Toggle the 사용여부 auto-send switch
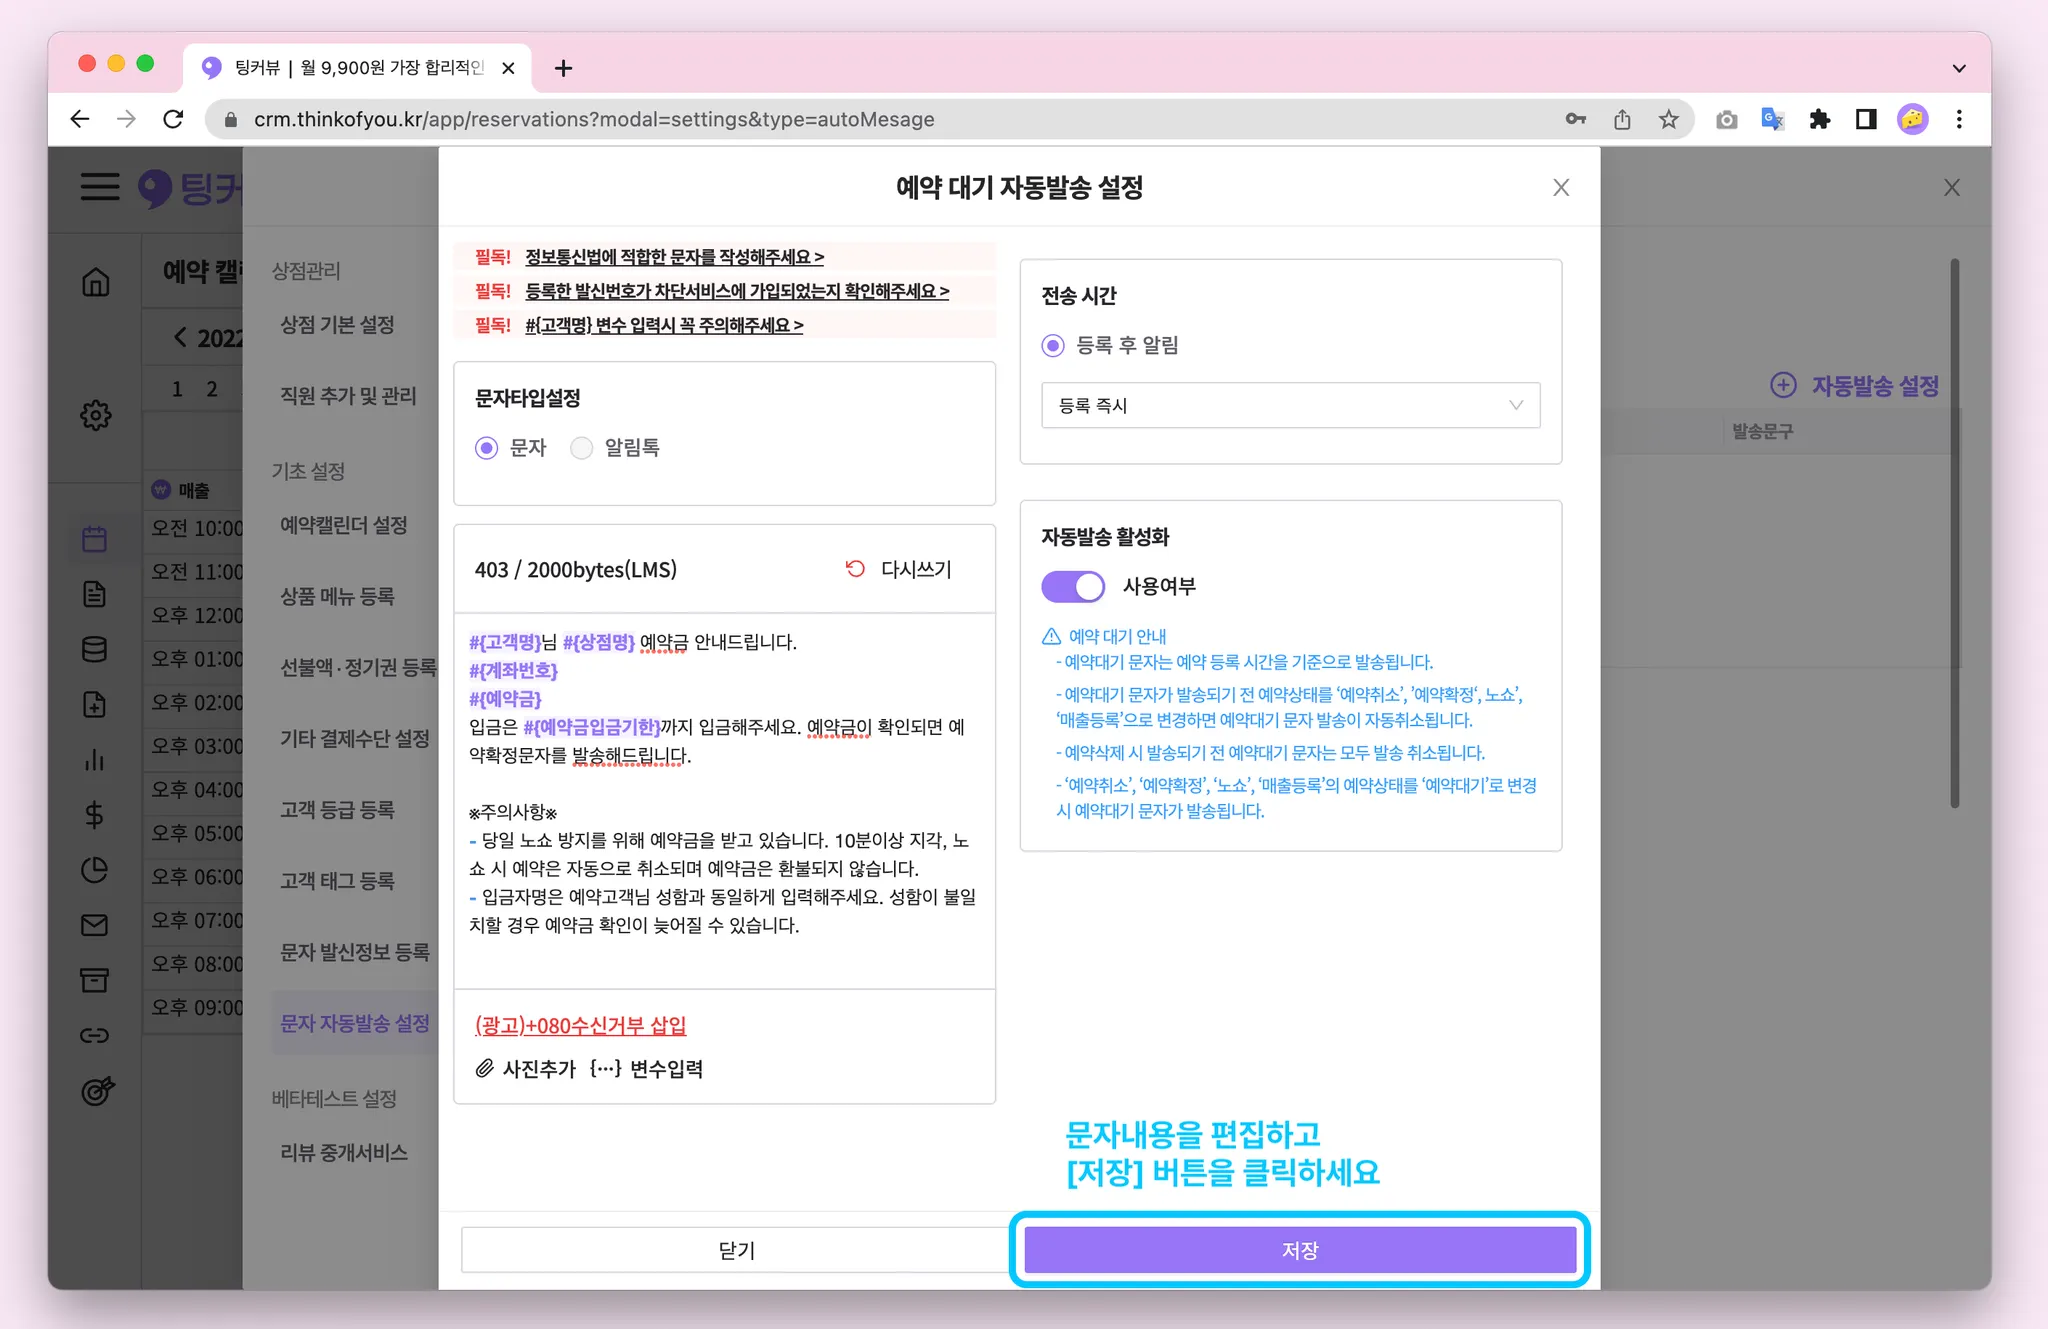This screenshot has width=2048, height=1329. [x=1072, y=586]
